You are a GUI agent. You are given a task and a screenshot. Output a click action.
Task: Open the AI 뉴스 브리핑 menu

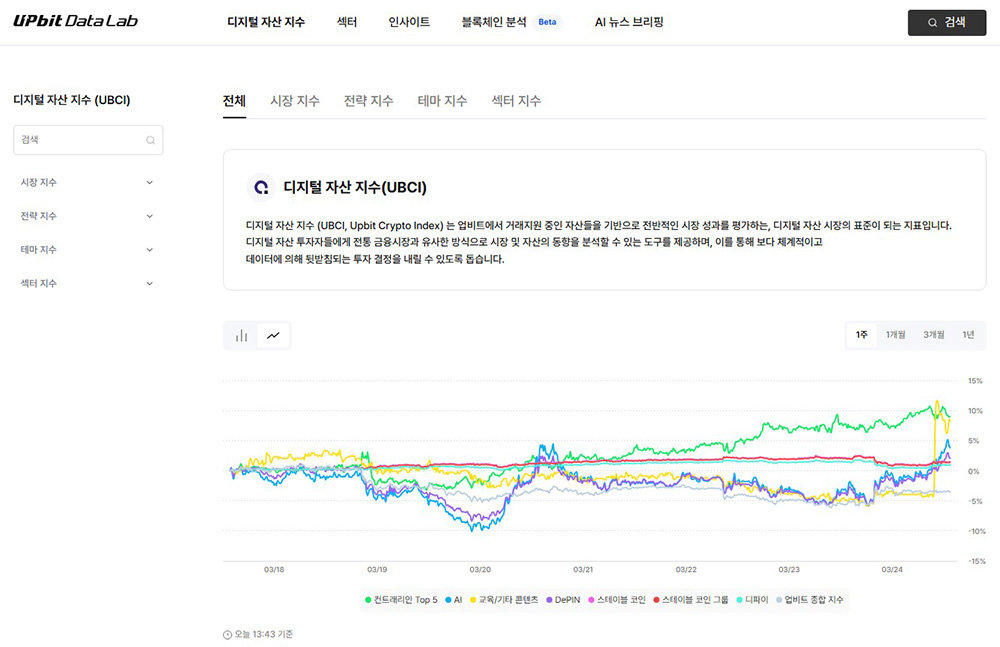tap(629, 22)
